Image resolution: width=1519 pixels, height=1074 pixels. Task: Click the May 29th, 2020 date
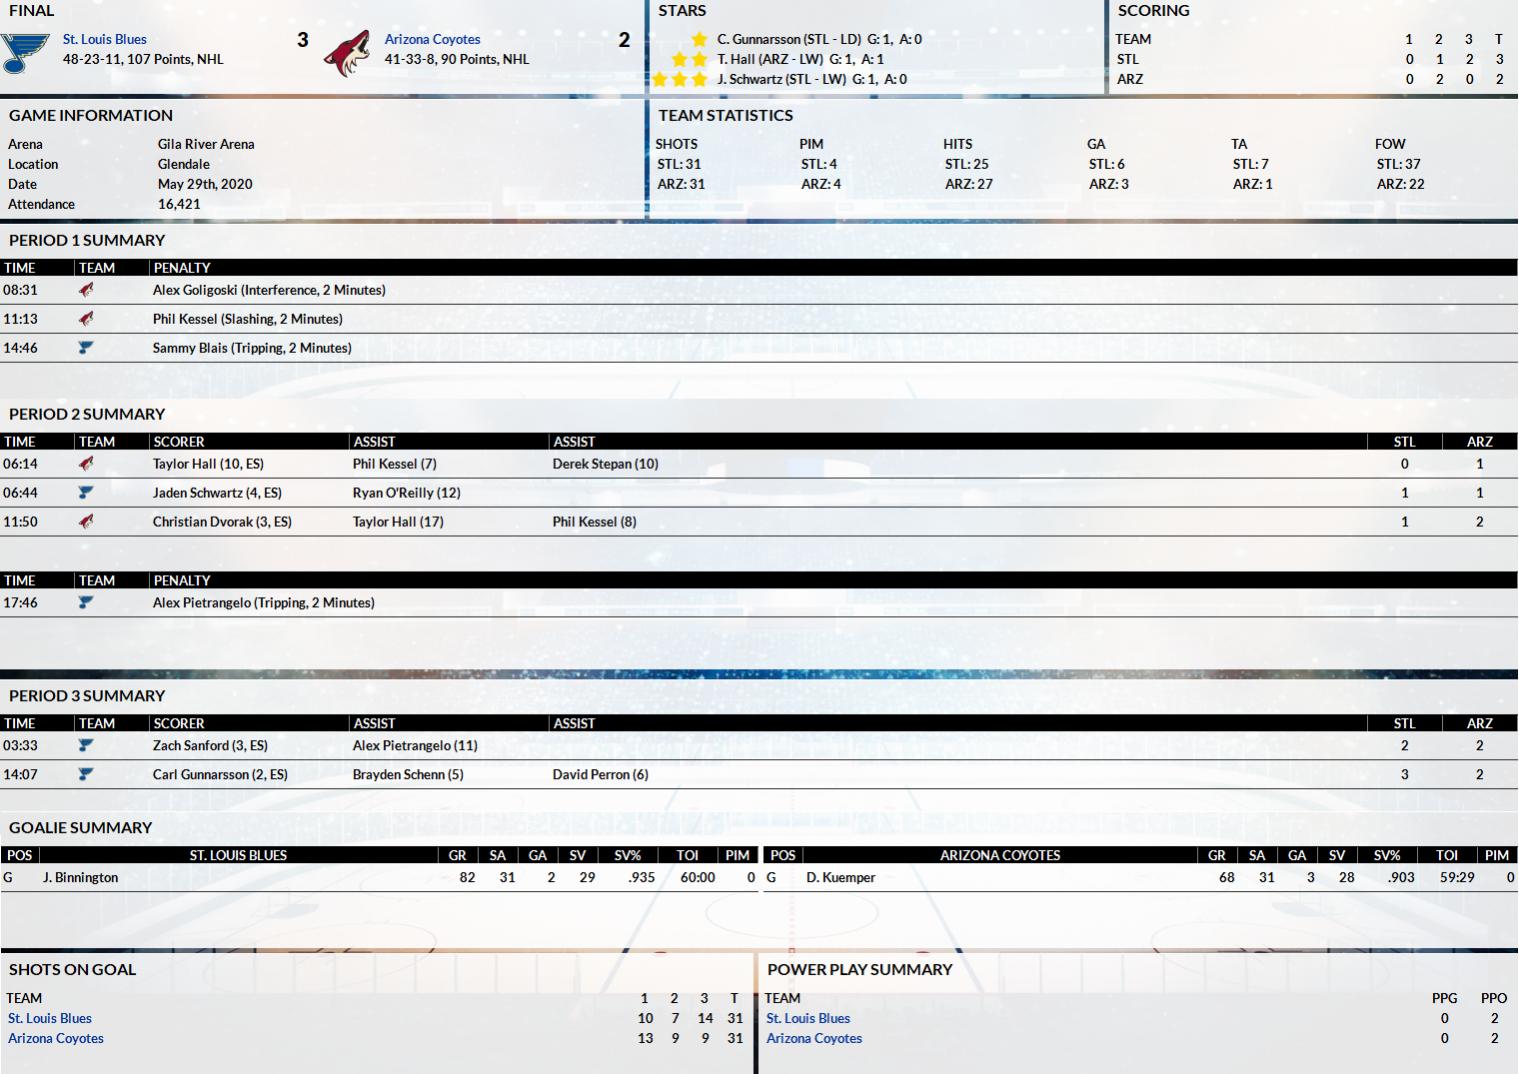(205, 184)
